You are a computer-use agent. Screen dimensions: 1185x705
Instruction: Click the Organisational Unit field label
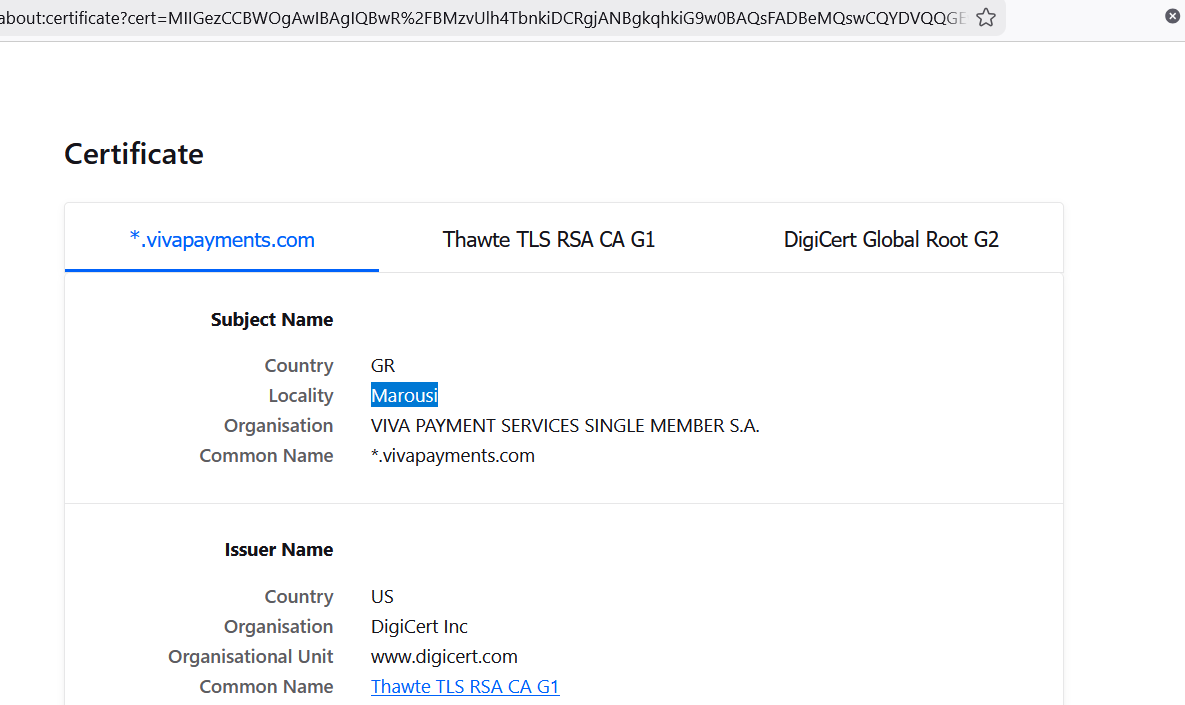click(251, 657)
